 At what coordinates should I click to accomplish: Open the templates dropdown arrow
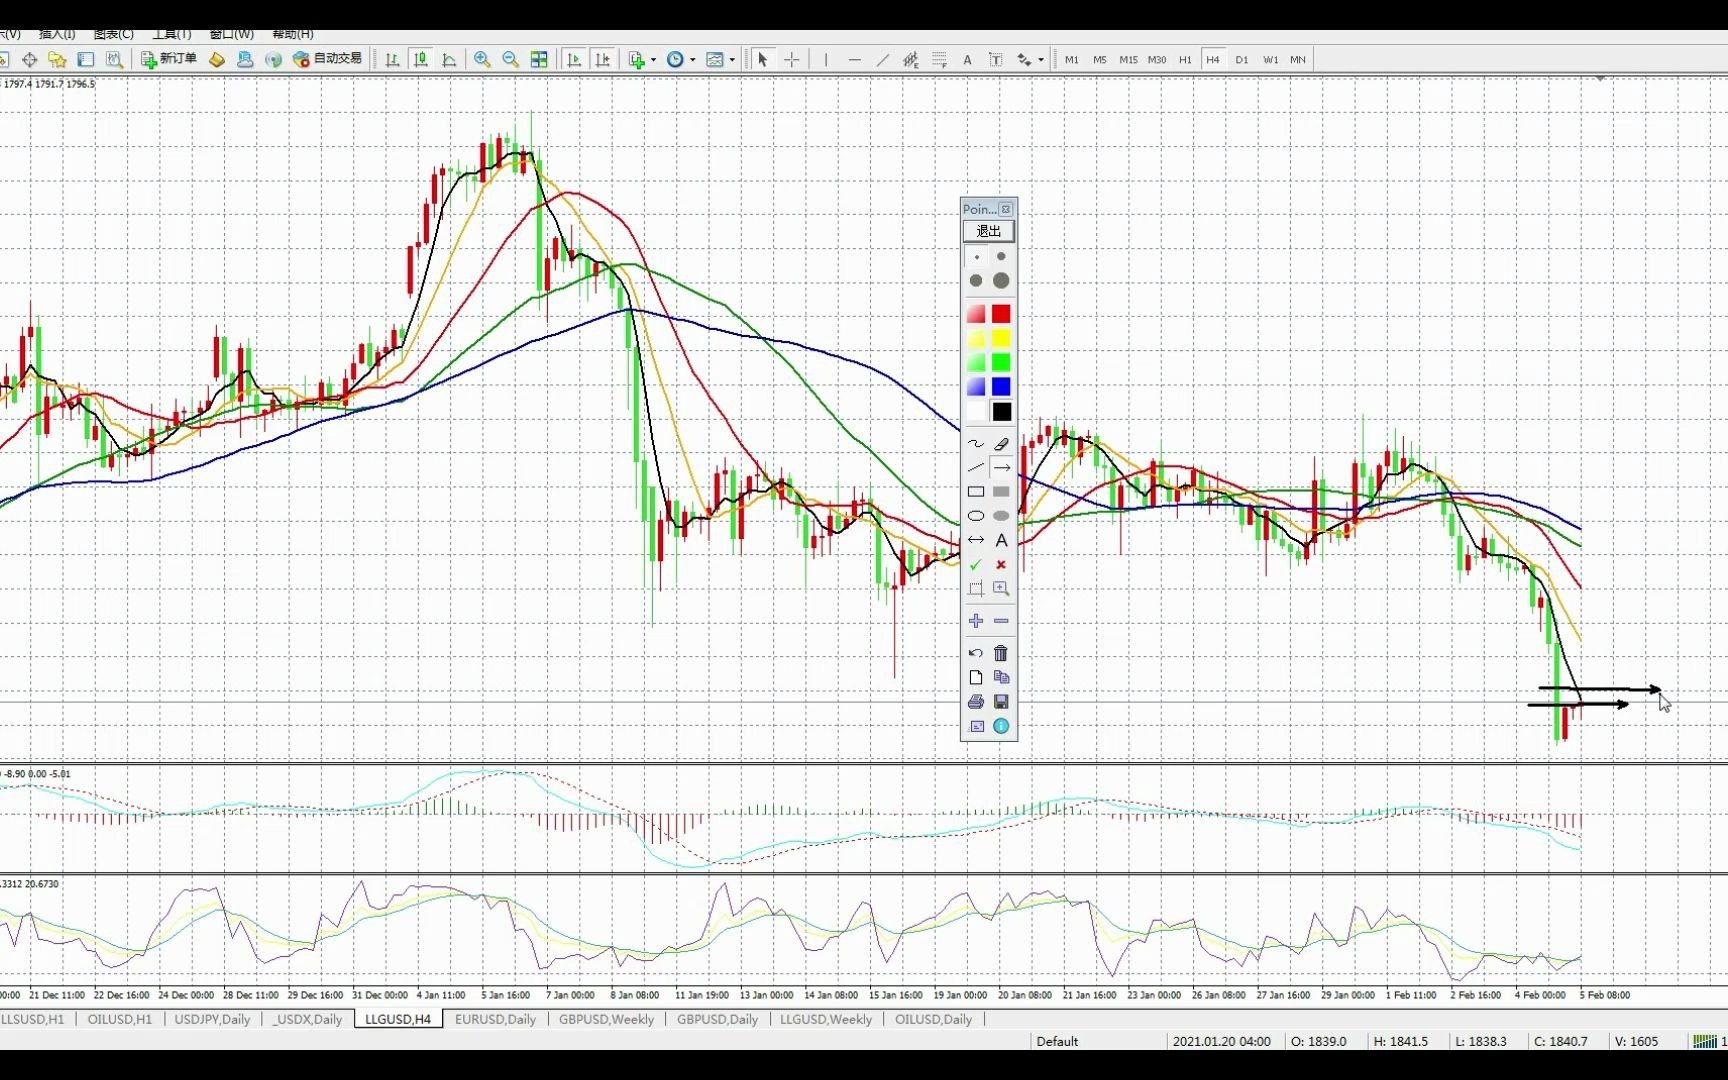point(732,60)
